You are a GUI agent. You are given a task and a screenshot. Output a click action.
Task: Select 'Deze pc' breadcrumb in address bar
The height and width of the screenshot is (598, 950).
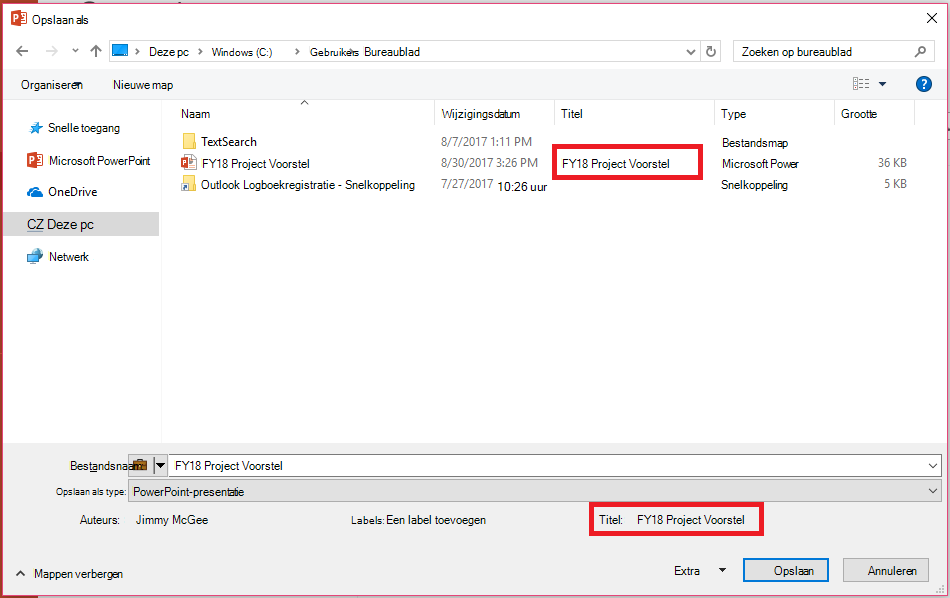point(169,52)
